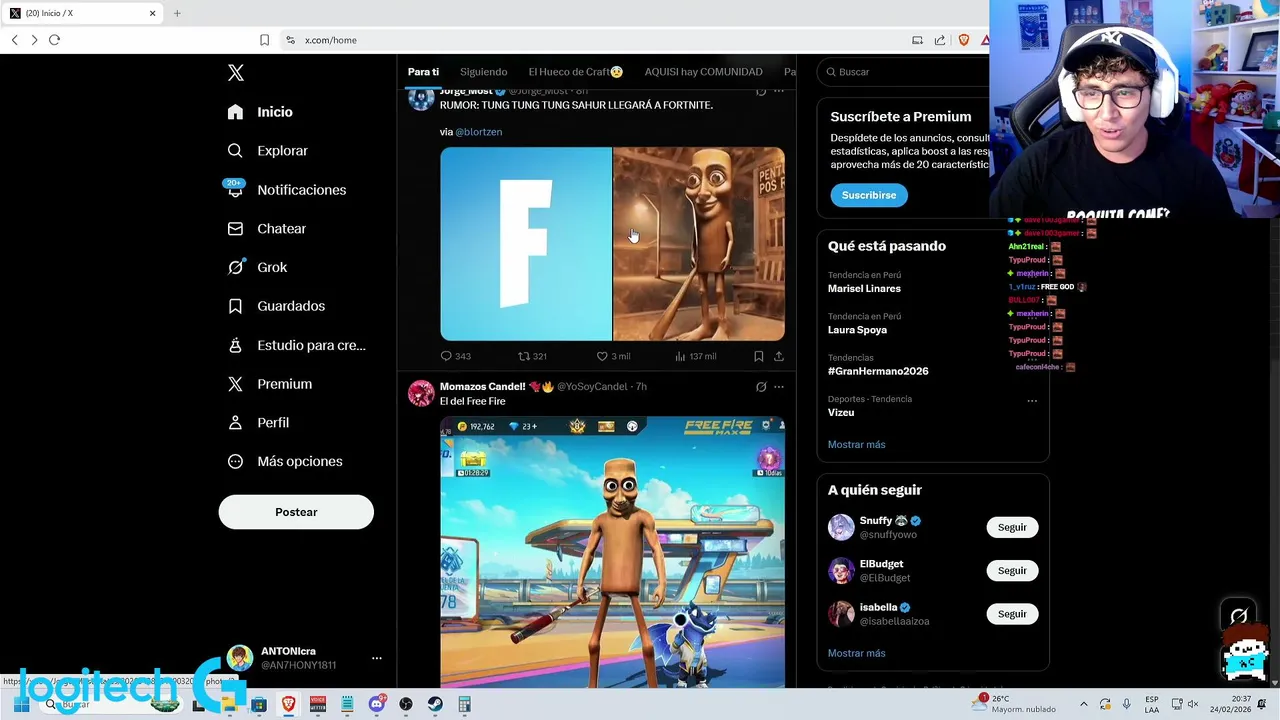
Task: Like the Fortnite rumor post
Action: 613,356
